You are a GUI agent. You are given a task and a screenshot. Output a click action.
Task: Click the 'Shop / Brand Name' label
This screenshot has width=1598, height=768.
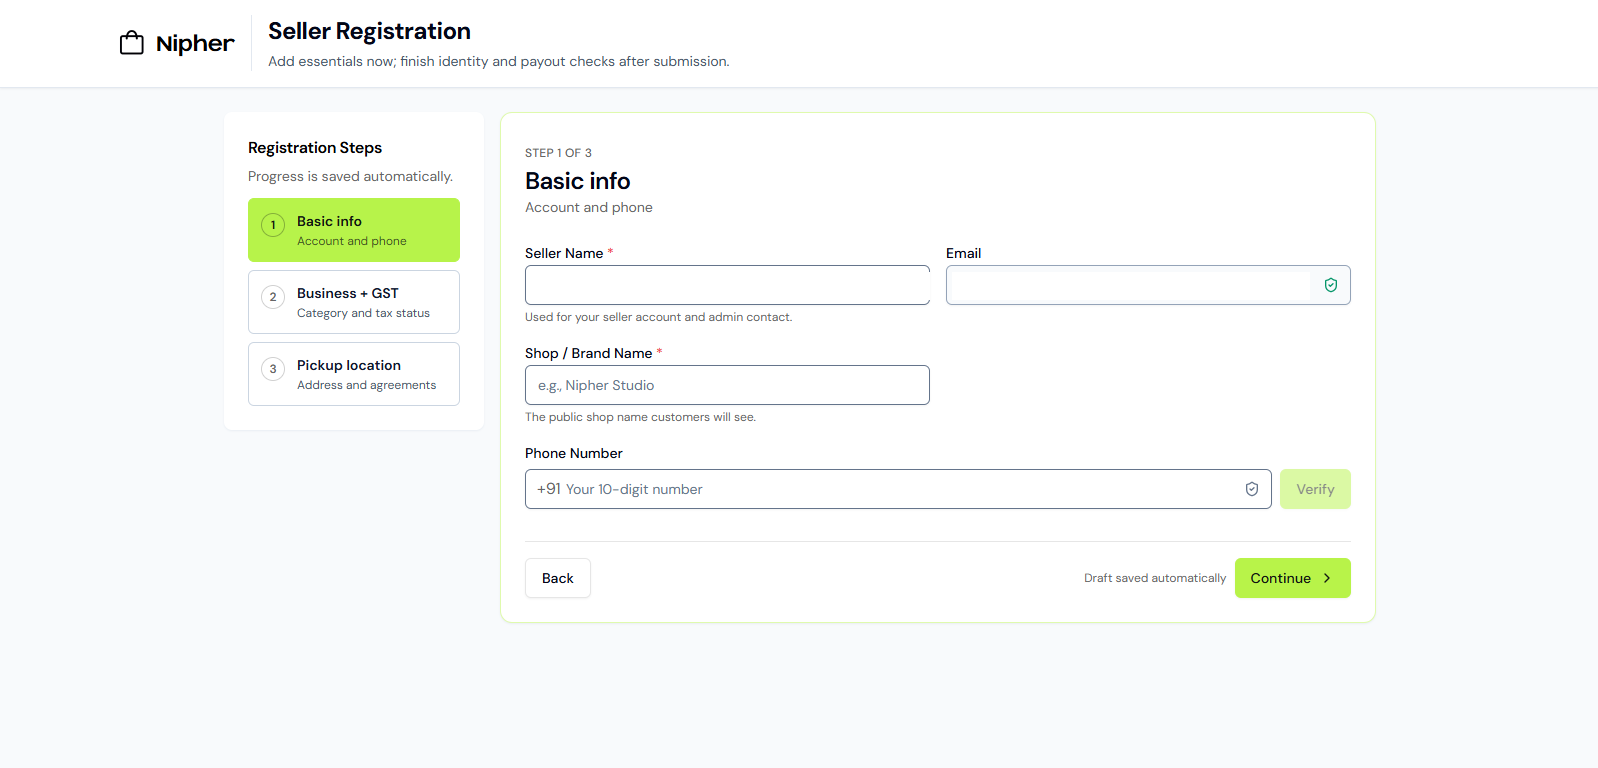click(x=589, y=353)
